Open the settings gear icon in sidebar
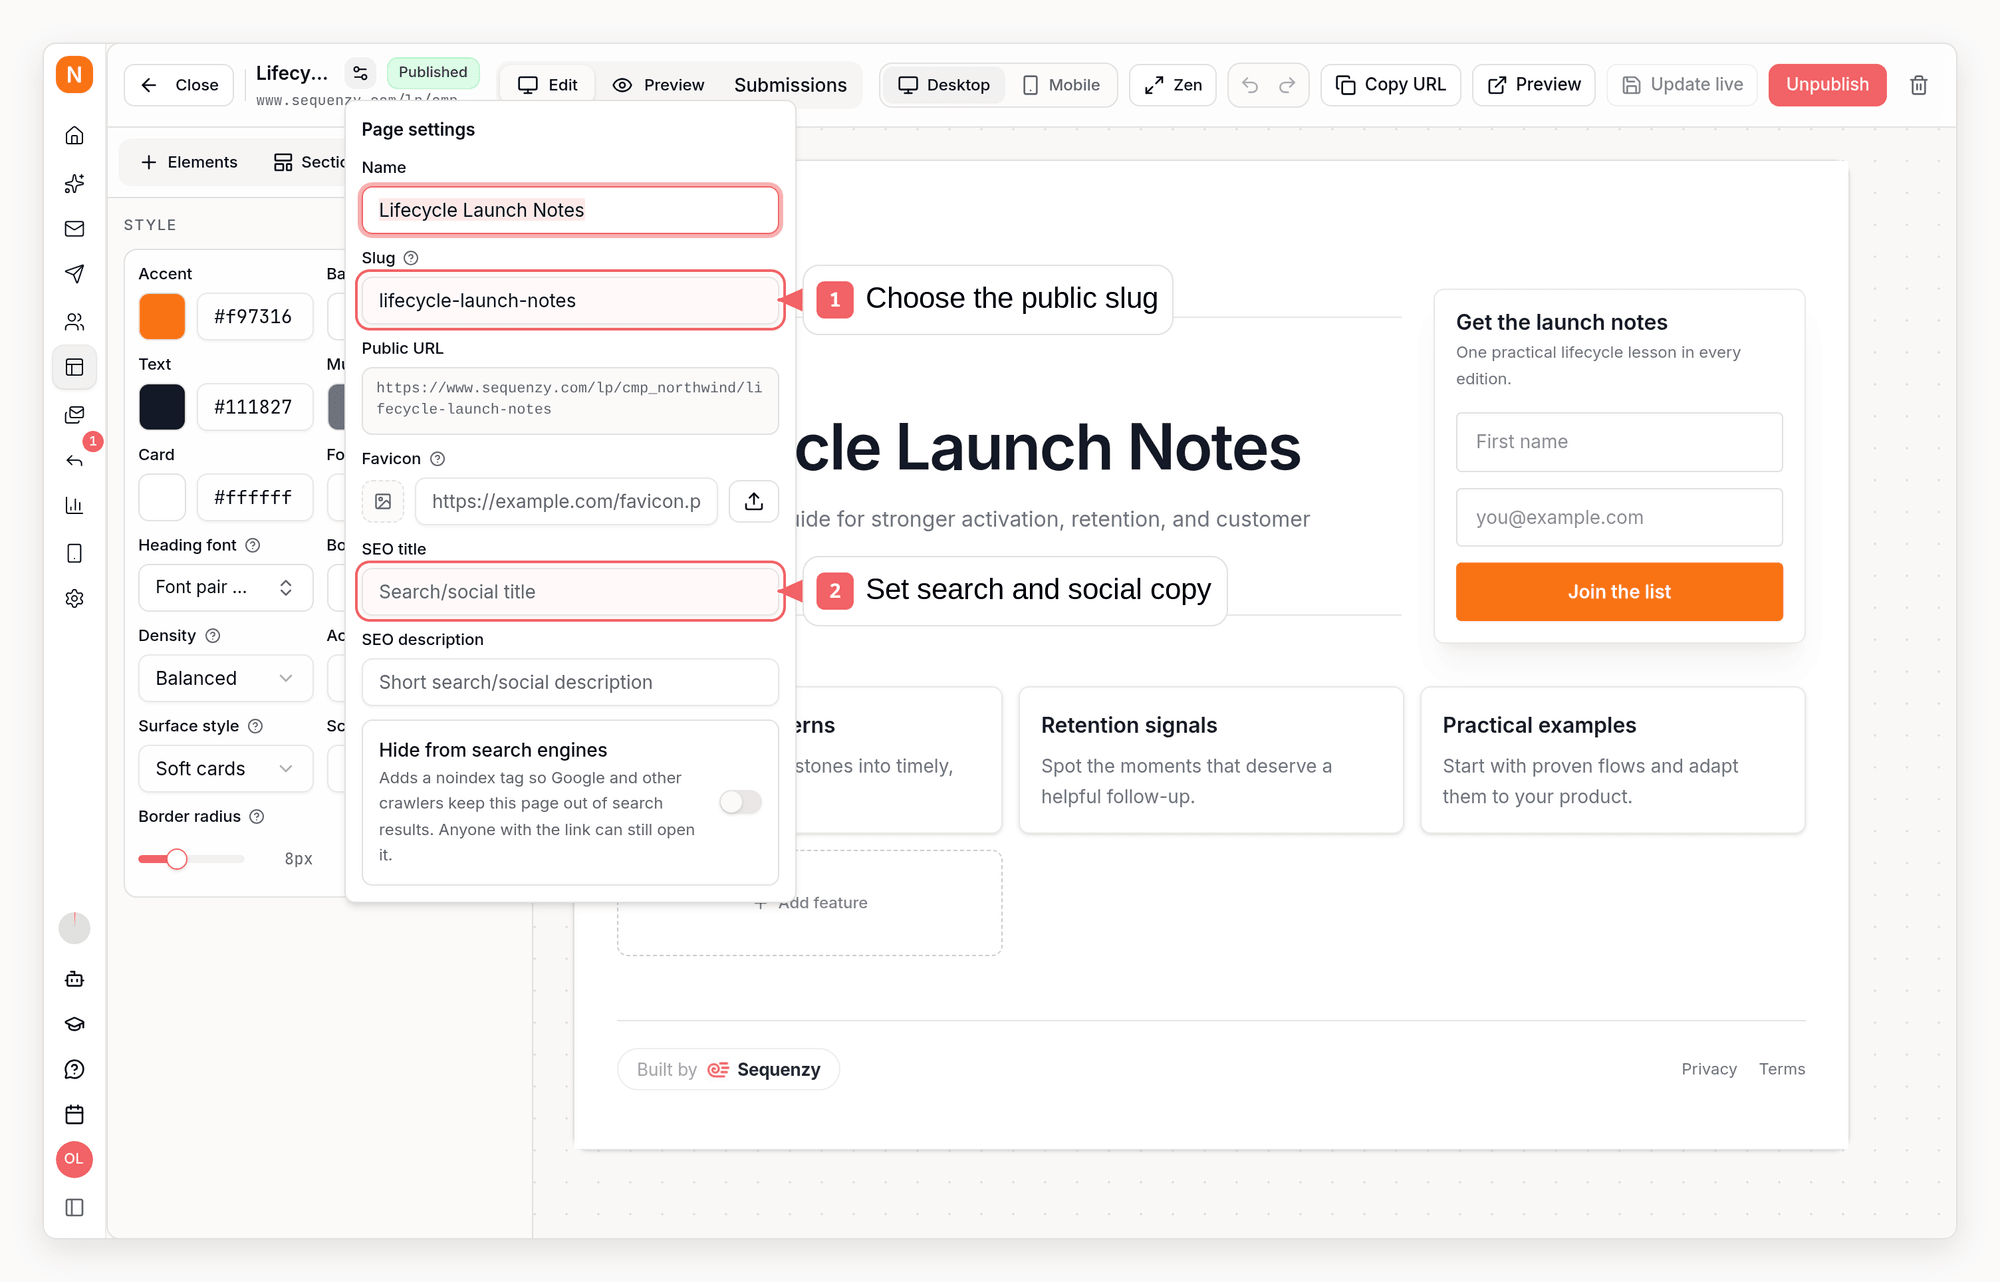Viewport: 2000px width, 1282px height. tap(74, 598)
